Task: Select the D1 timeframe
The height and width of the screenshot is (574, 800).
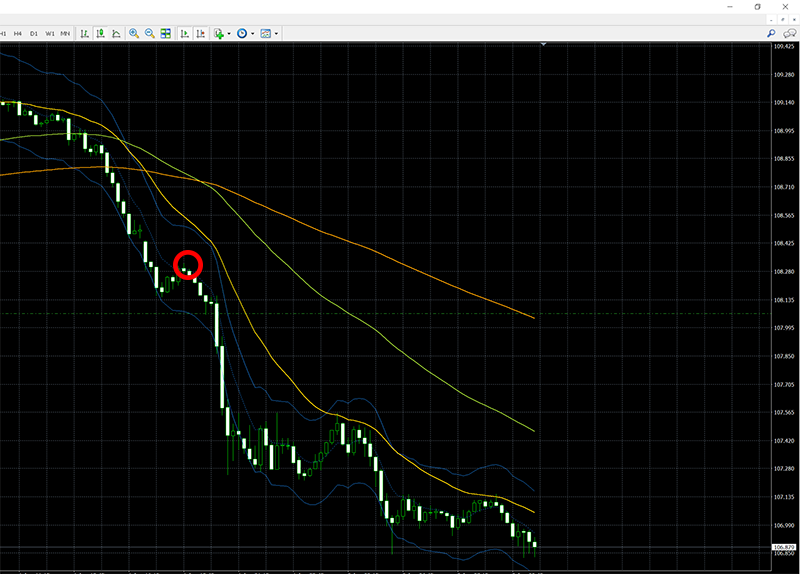Action: pos(34,33)
